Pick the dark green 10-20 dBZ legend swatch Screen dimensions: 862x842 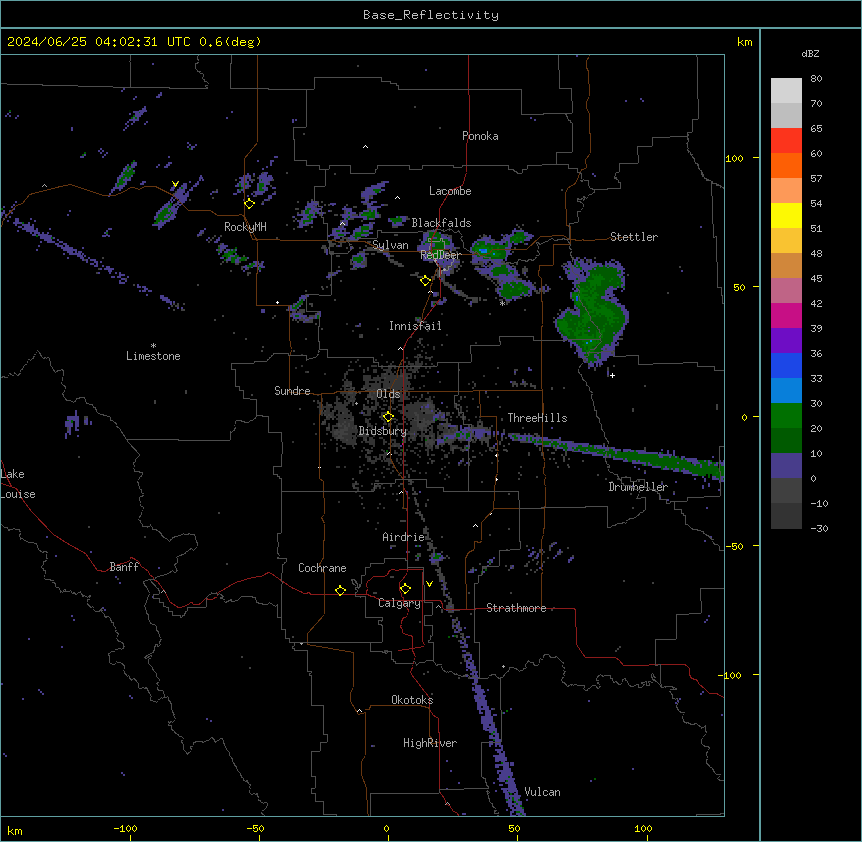point(786,441)
